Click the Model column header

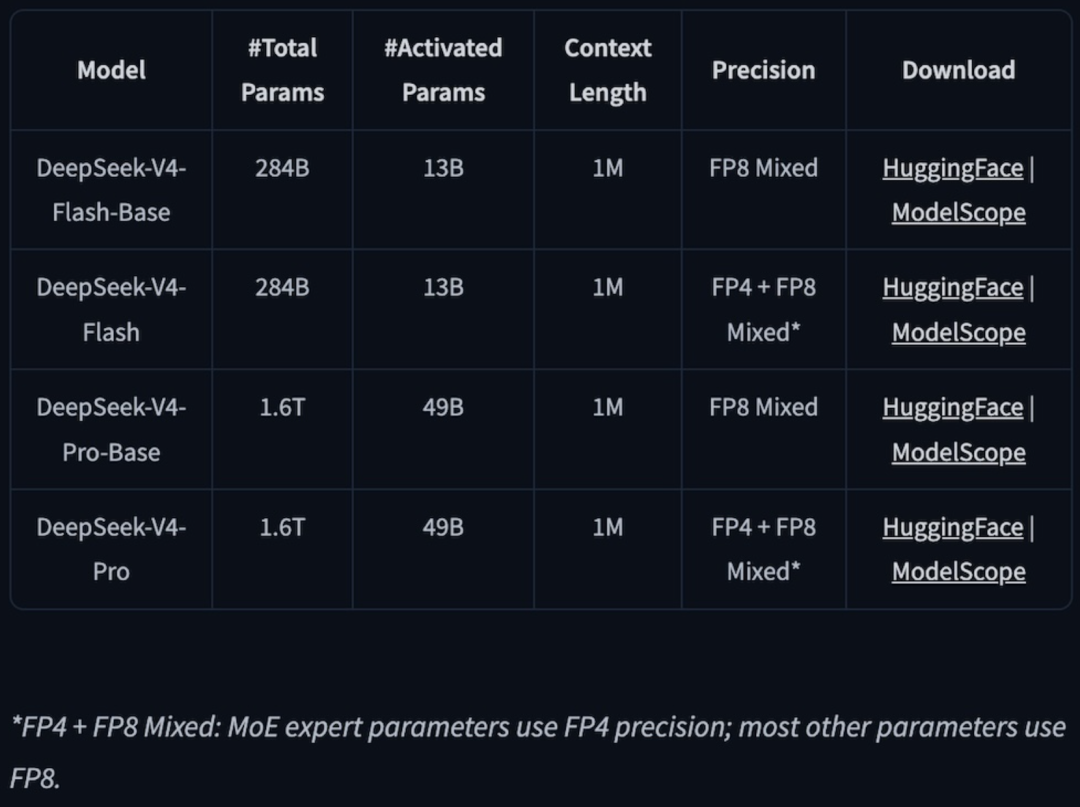111,70
